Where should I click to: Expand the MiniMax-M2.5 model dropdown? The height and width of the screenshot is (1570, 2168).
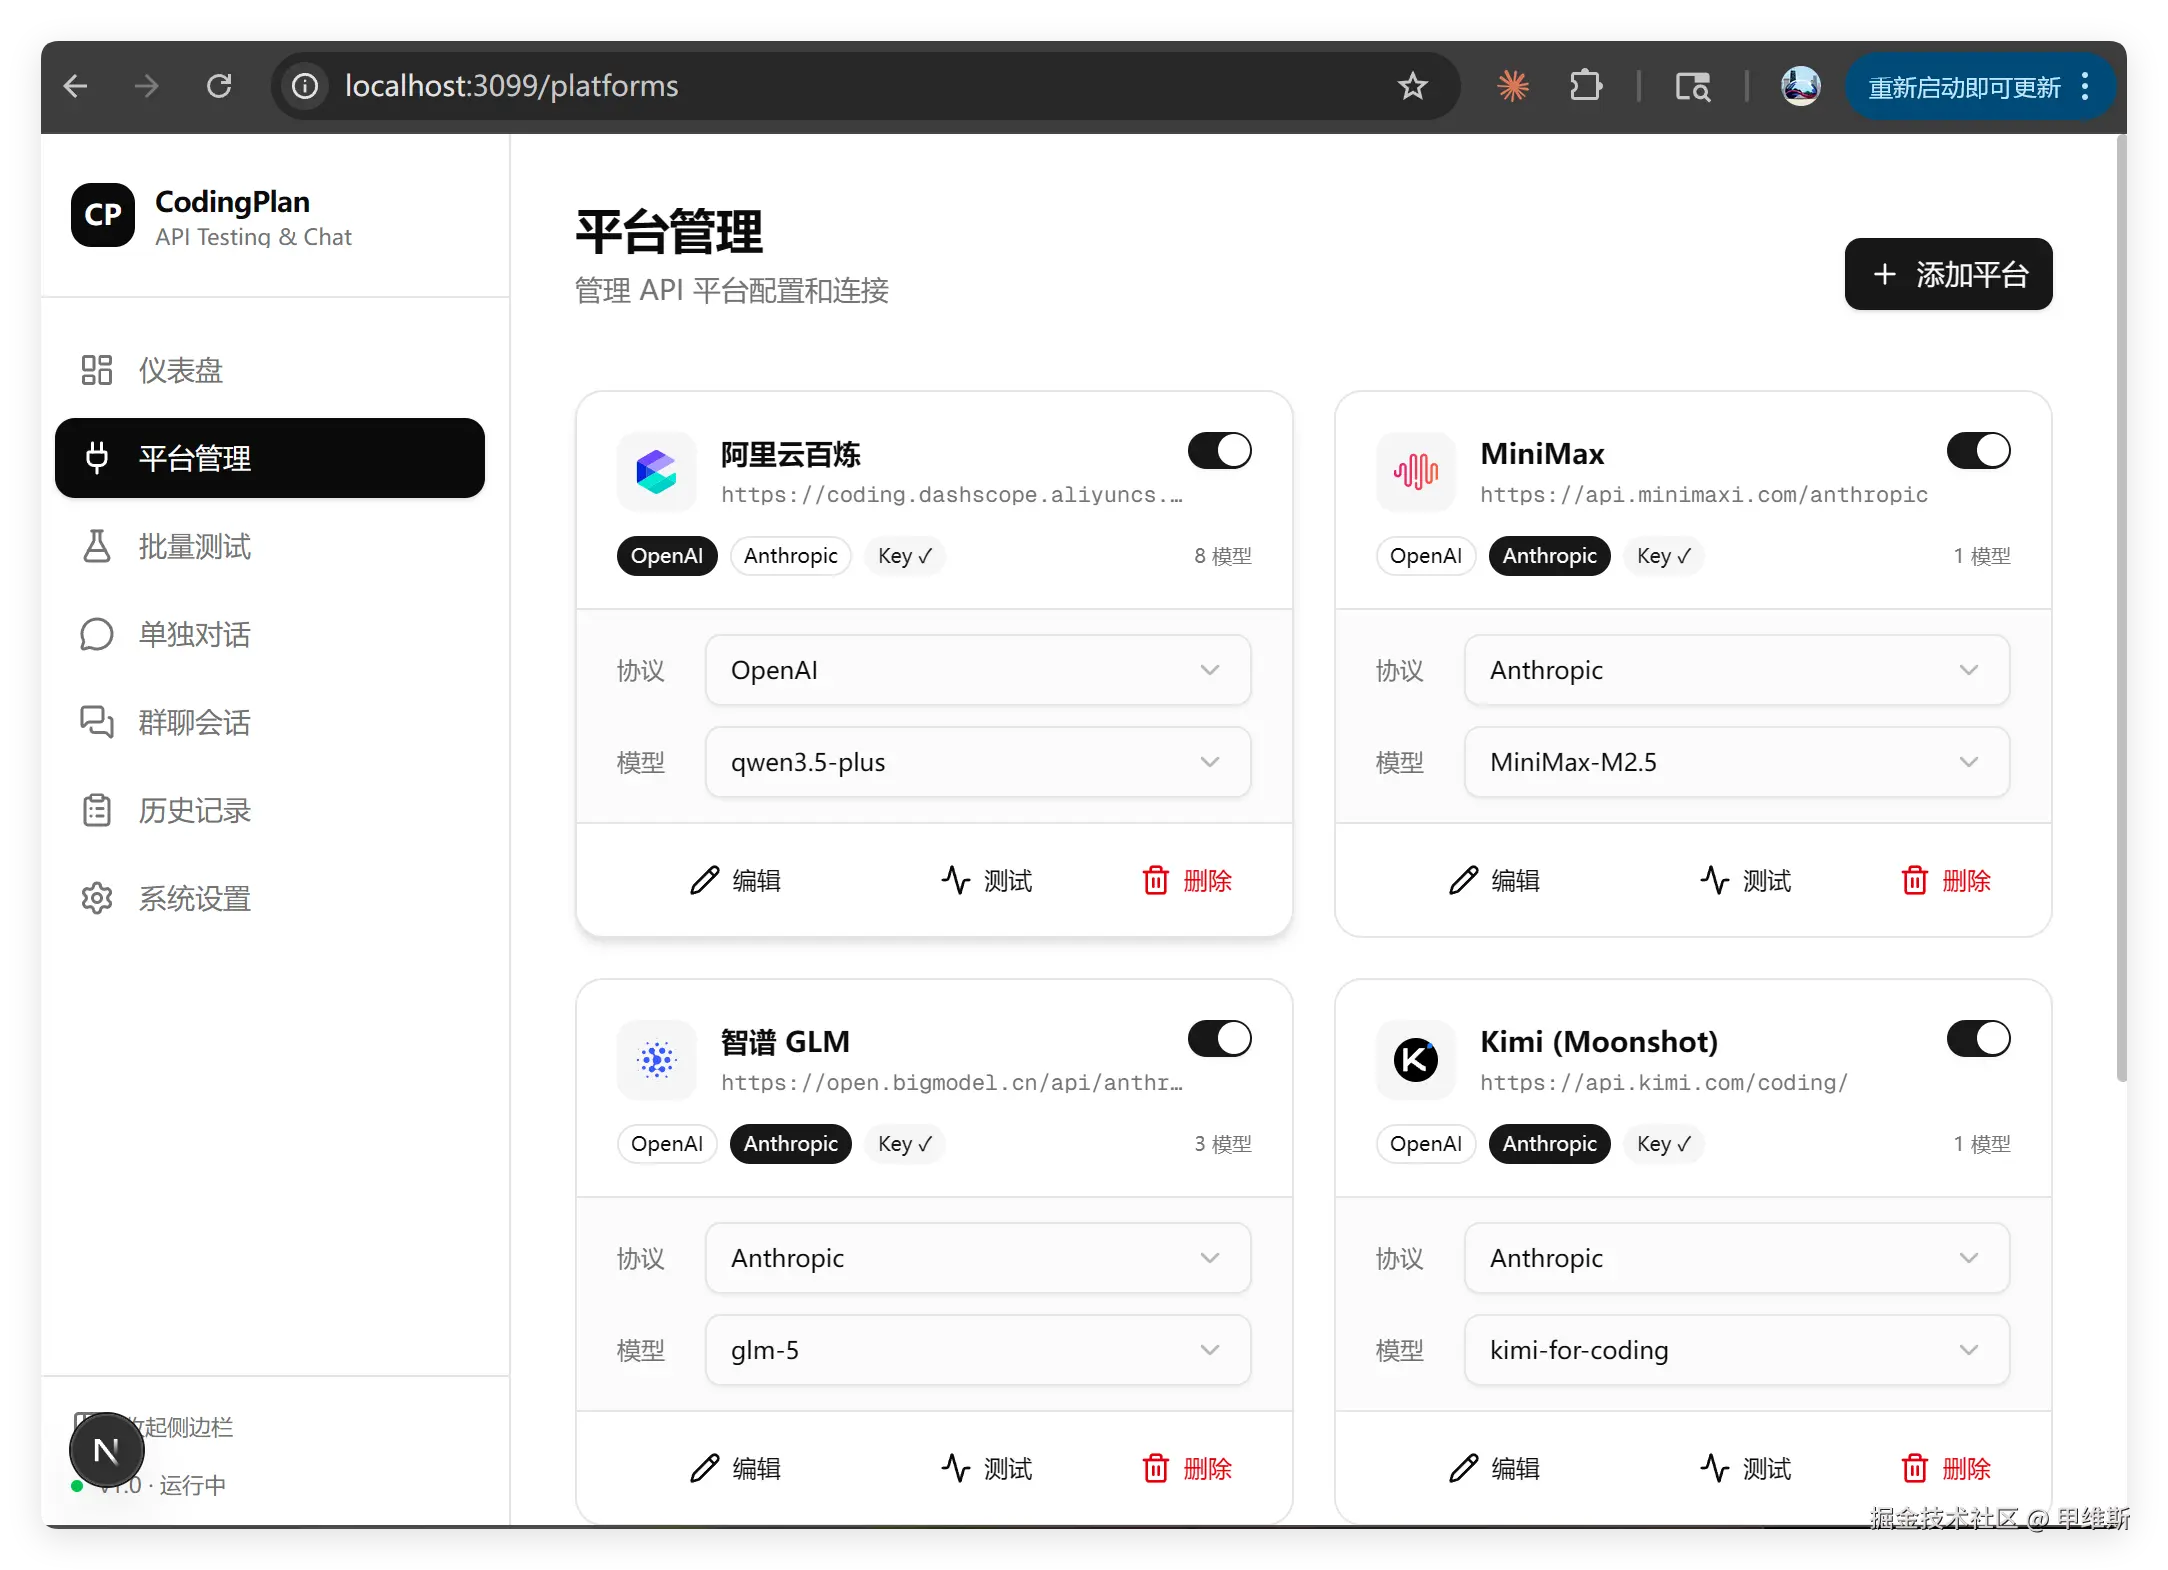[x=1736, y=762]
